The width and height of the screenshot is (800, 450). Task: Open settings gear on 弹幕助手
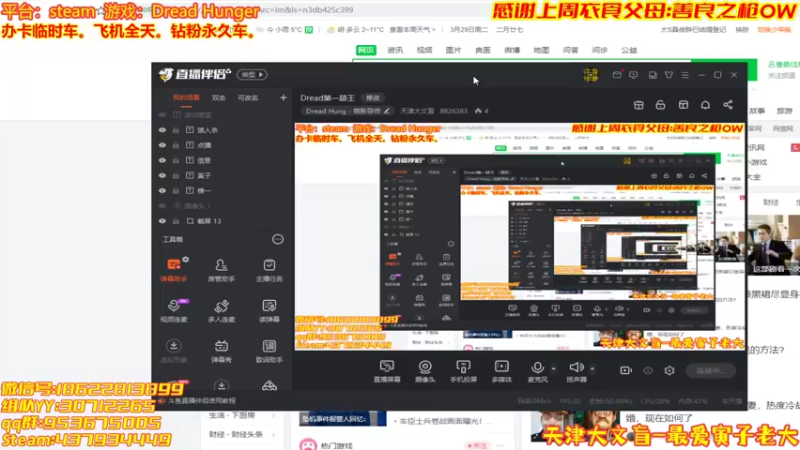click(x=186, y=260)
